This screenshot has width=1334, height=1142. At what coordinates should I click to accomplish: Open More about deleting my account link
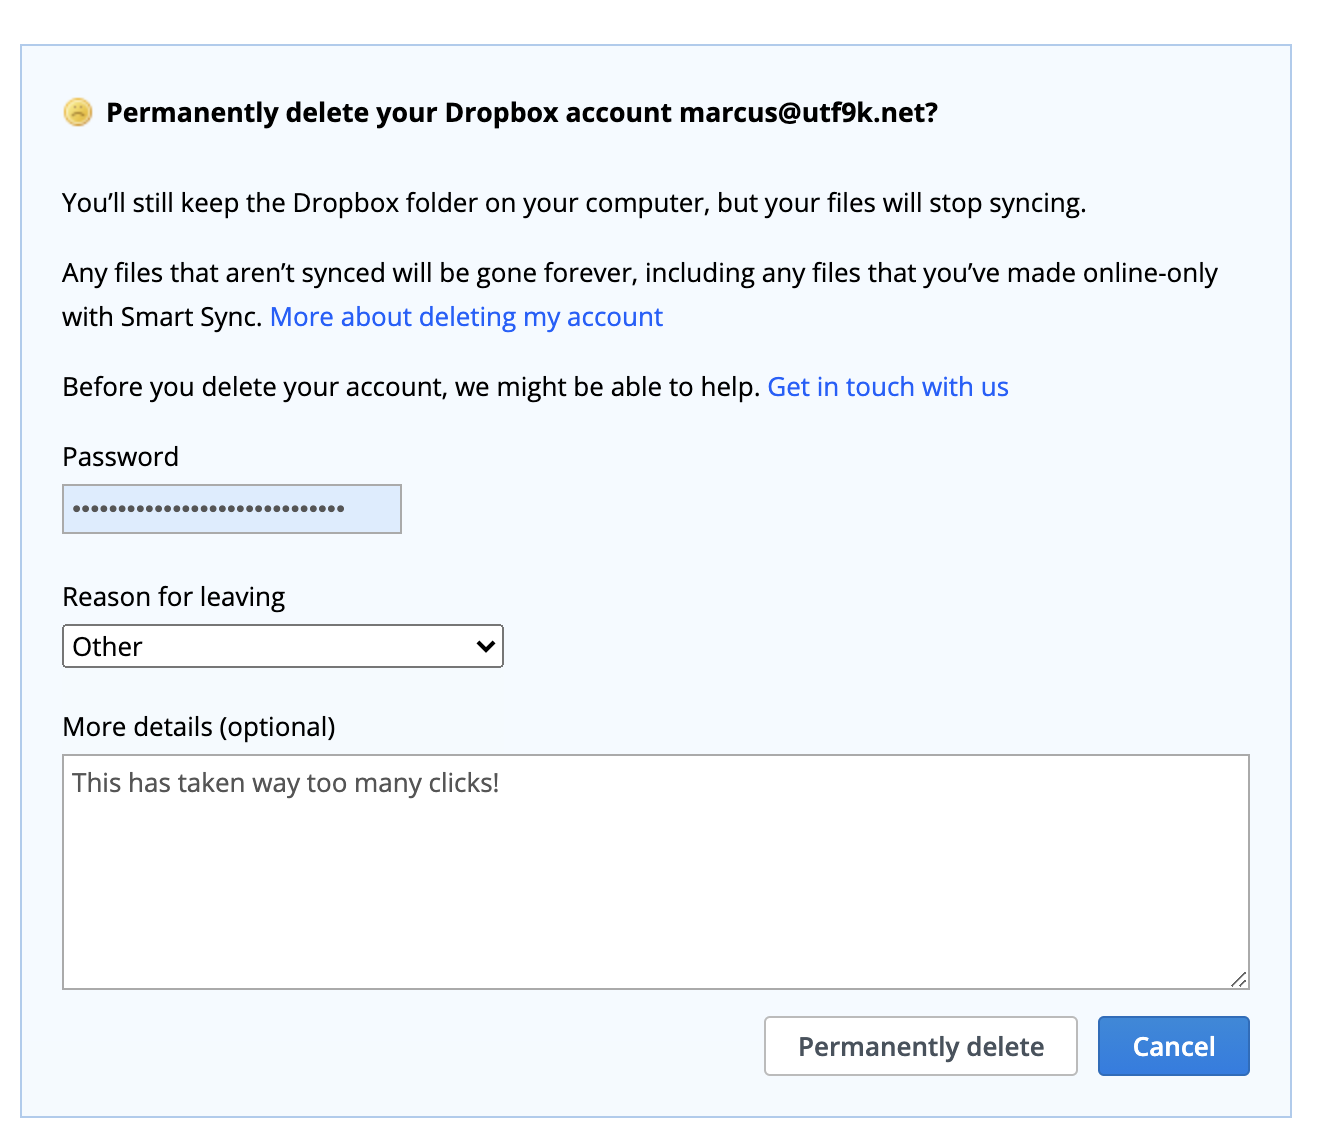pos(466,317)
